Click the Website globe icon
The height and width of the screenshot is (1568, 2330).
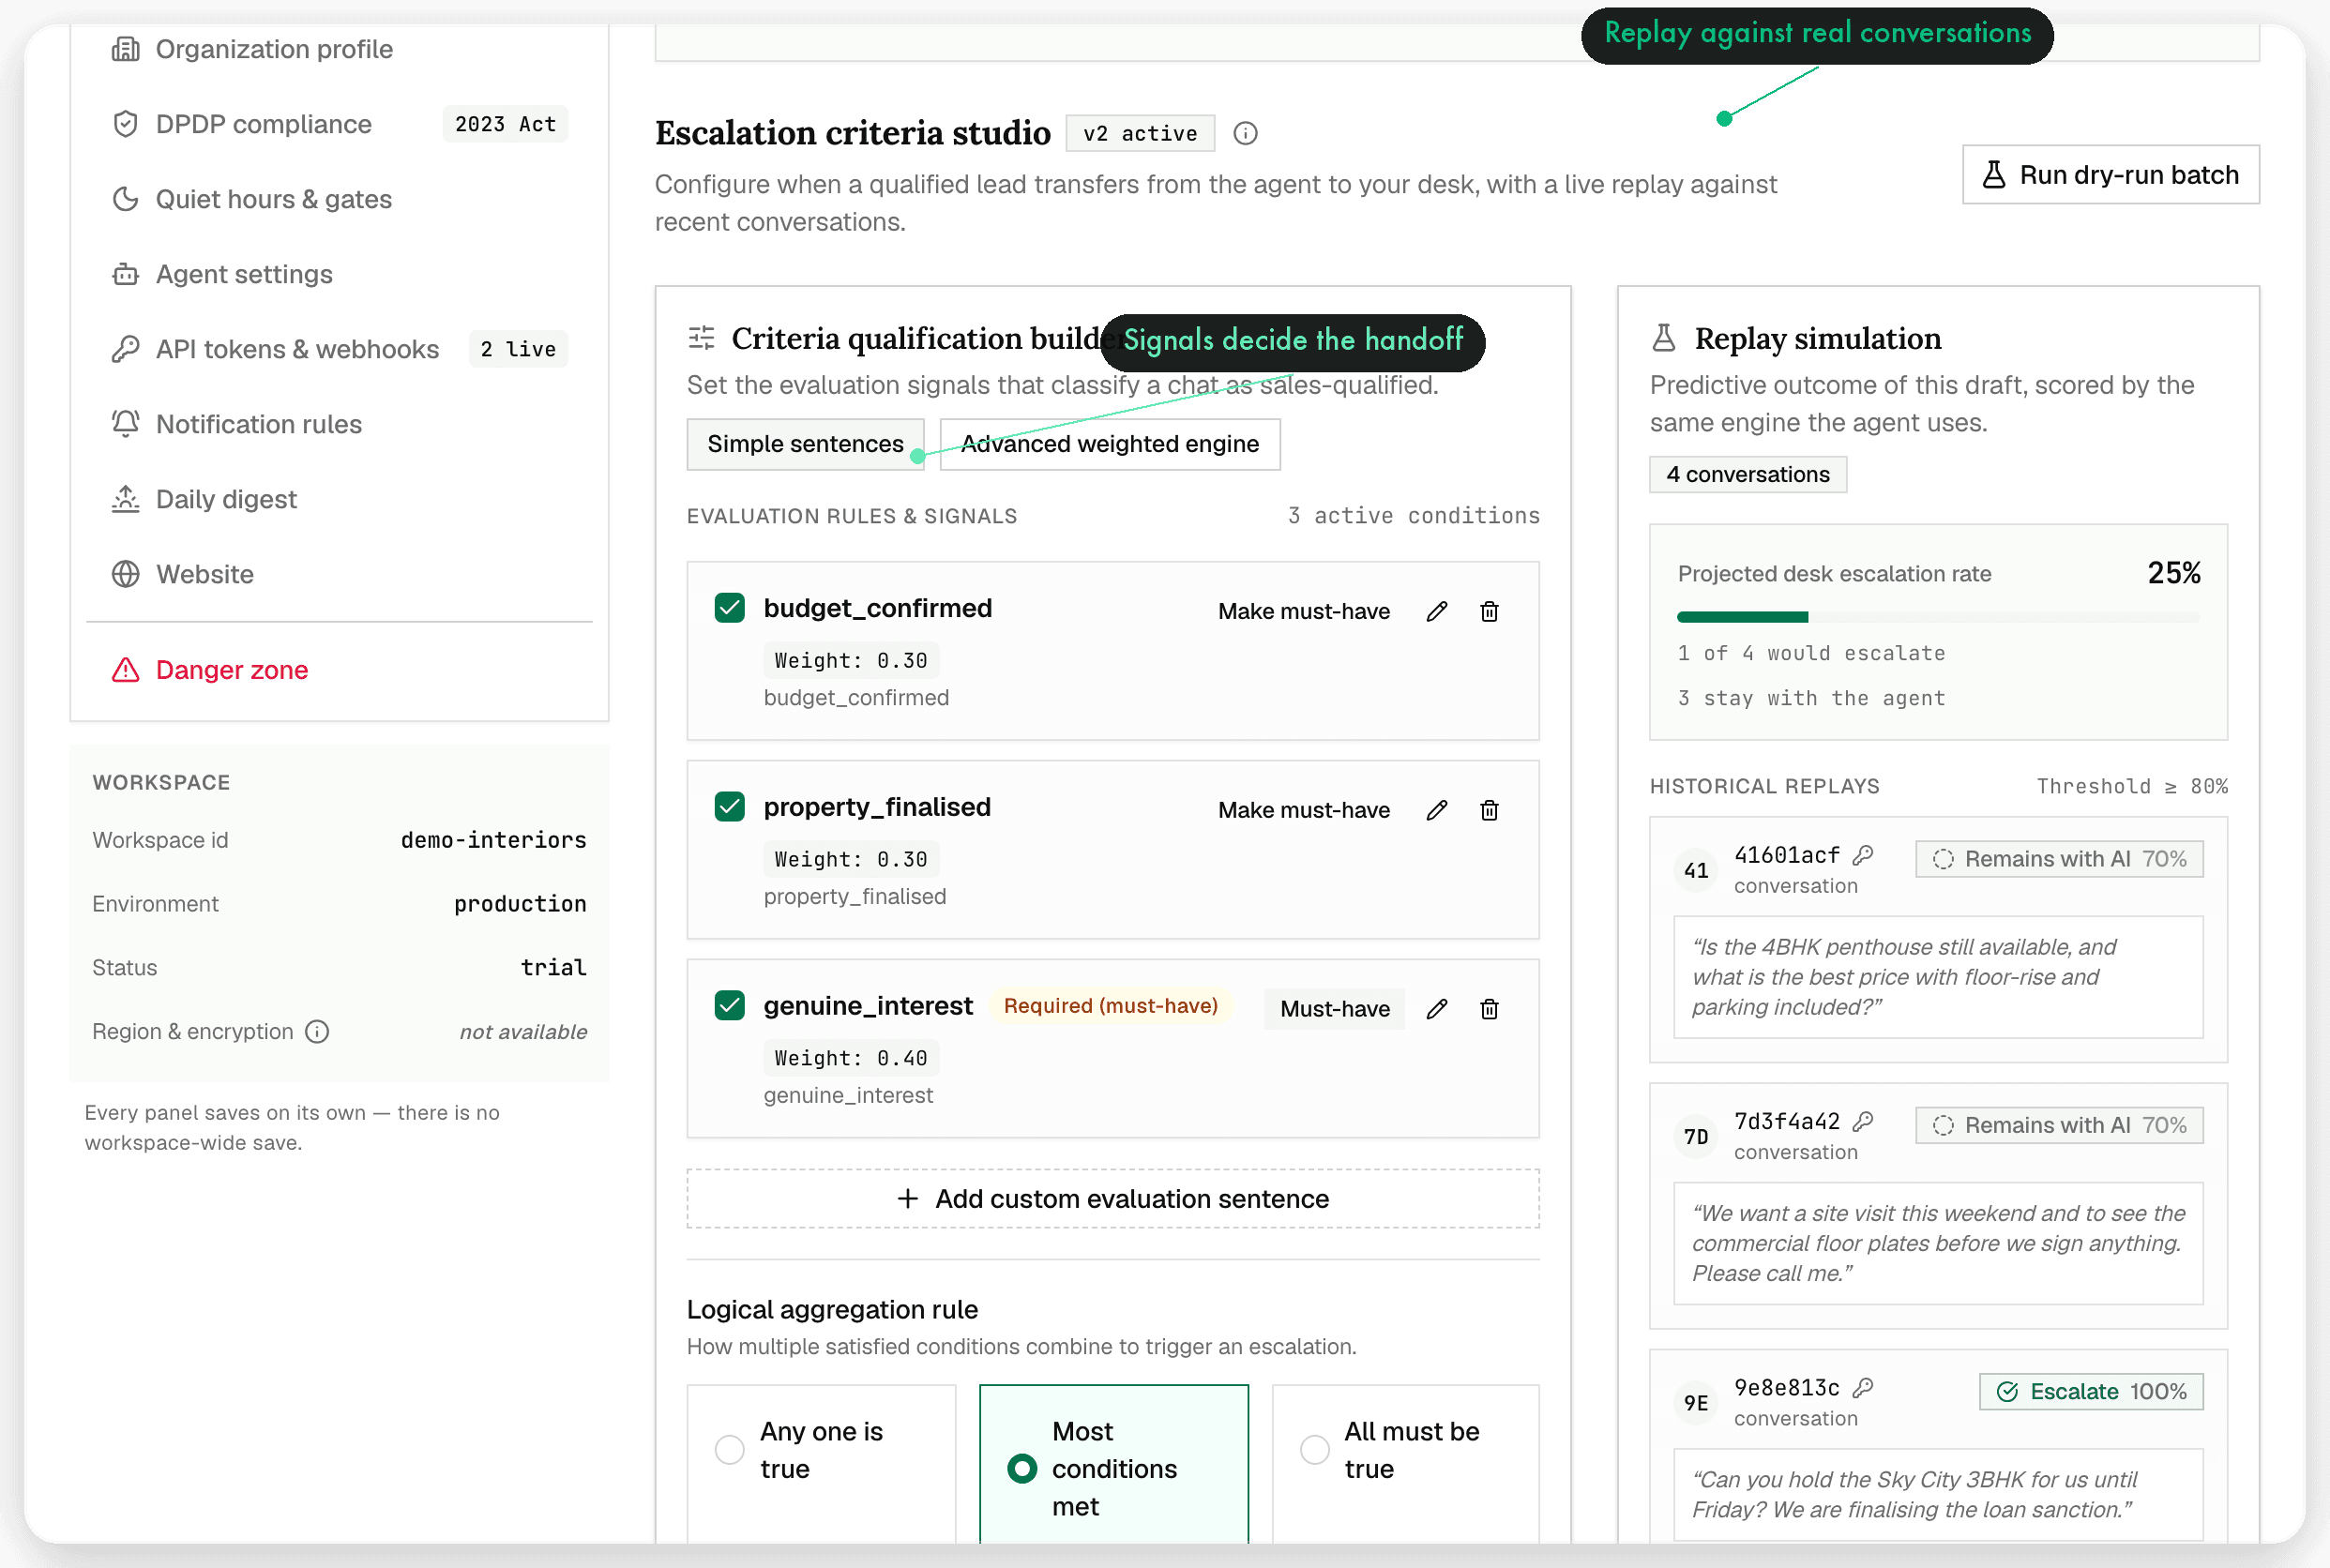(x=125, y=574)
